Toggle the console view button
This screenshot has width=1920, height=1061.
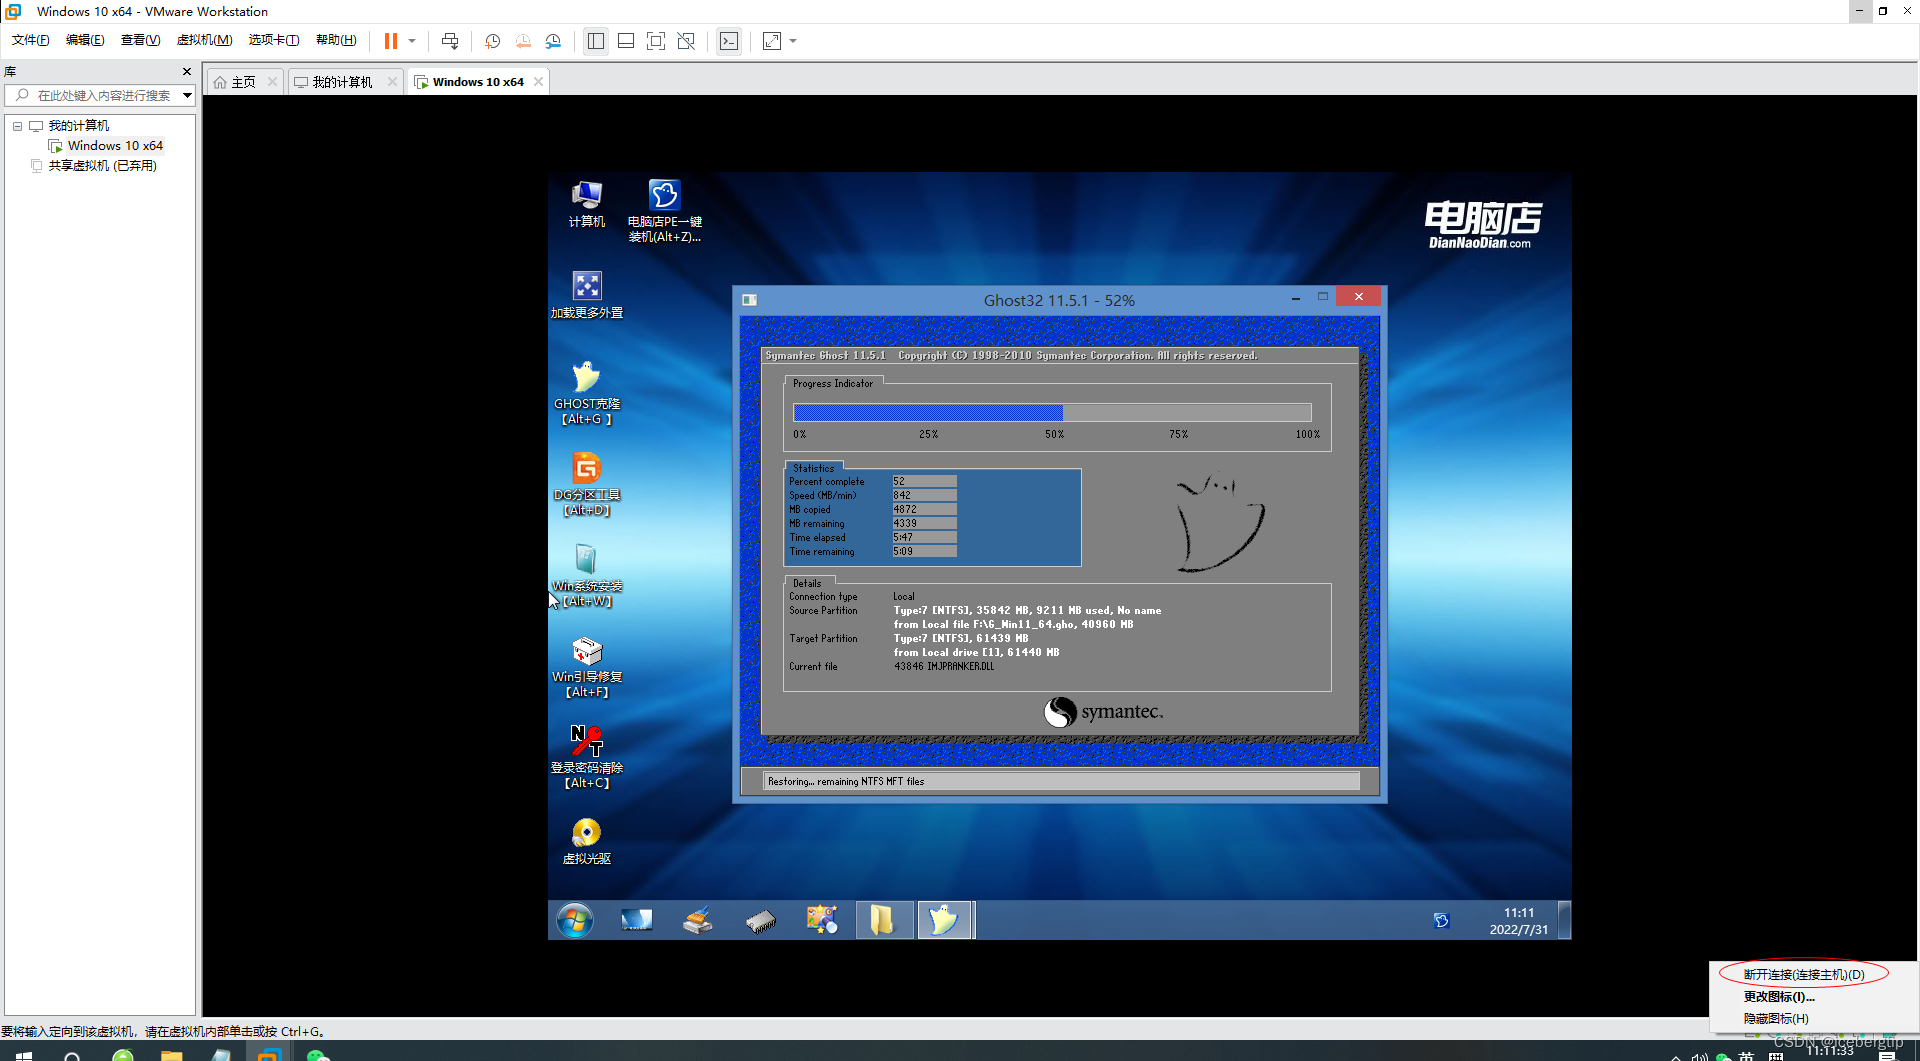[x=729, y=41]
